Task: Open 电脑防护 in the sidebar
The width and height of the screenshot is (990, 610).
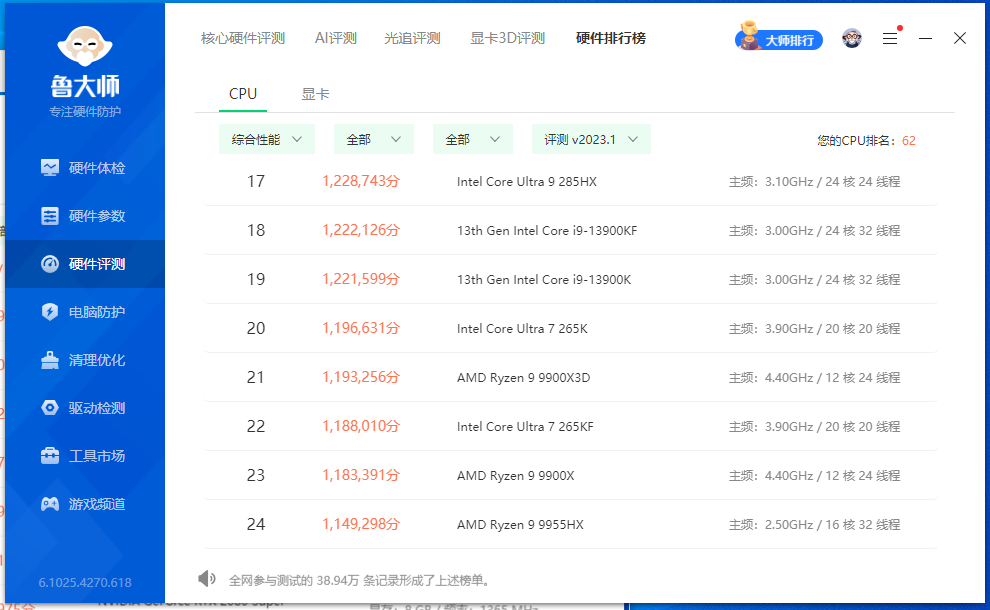Action: [85, 312]
